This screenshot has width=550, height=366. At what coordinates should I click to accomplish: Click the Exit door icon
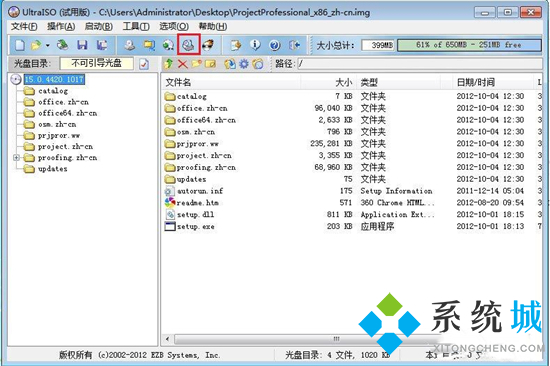pyautogui.click(x=294, y=45)
